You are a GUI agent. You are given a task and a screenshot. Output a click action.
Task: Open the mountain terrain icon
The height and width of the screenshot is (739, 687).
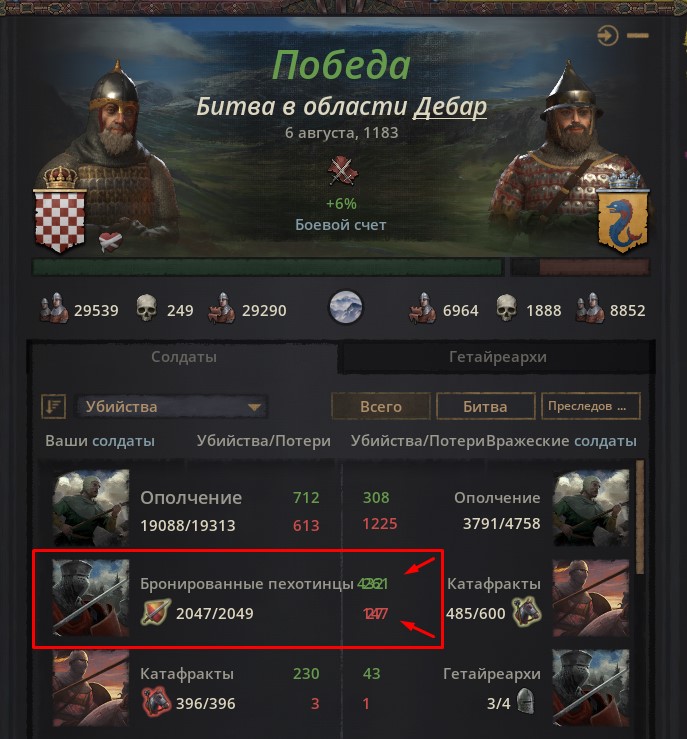pos(345,307)
